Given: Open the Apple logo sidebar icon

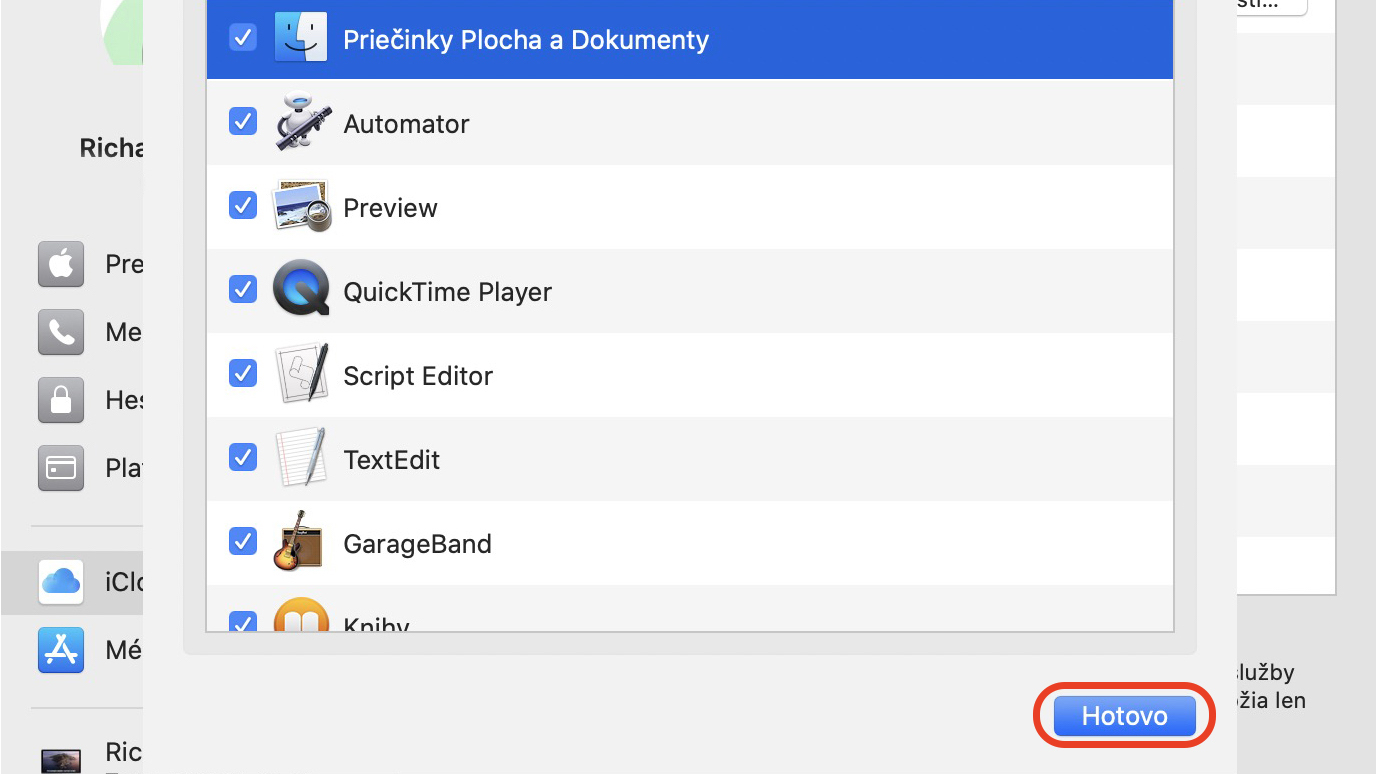Looking at the screenshot, I should [61, 264].
